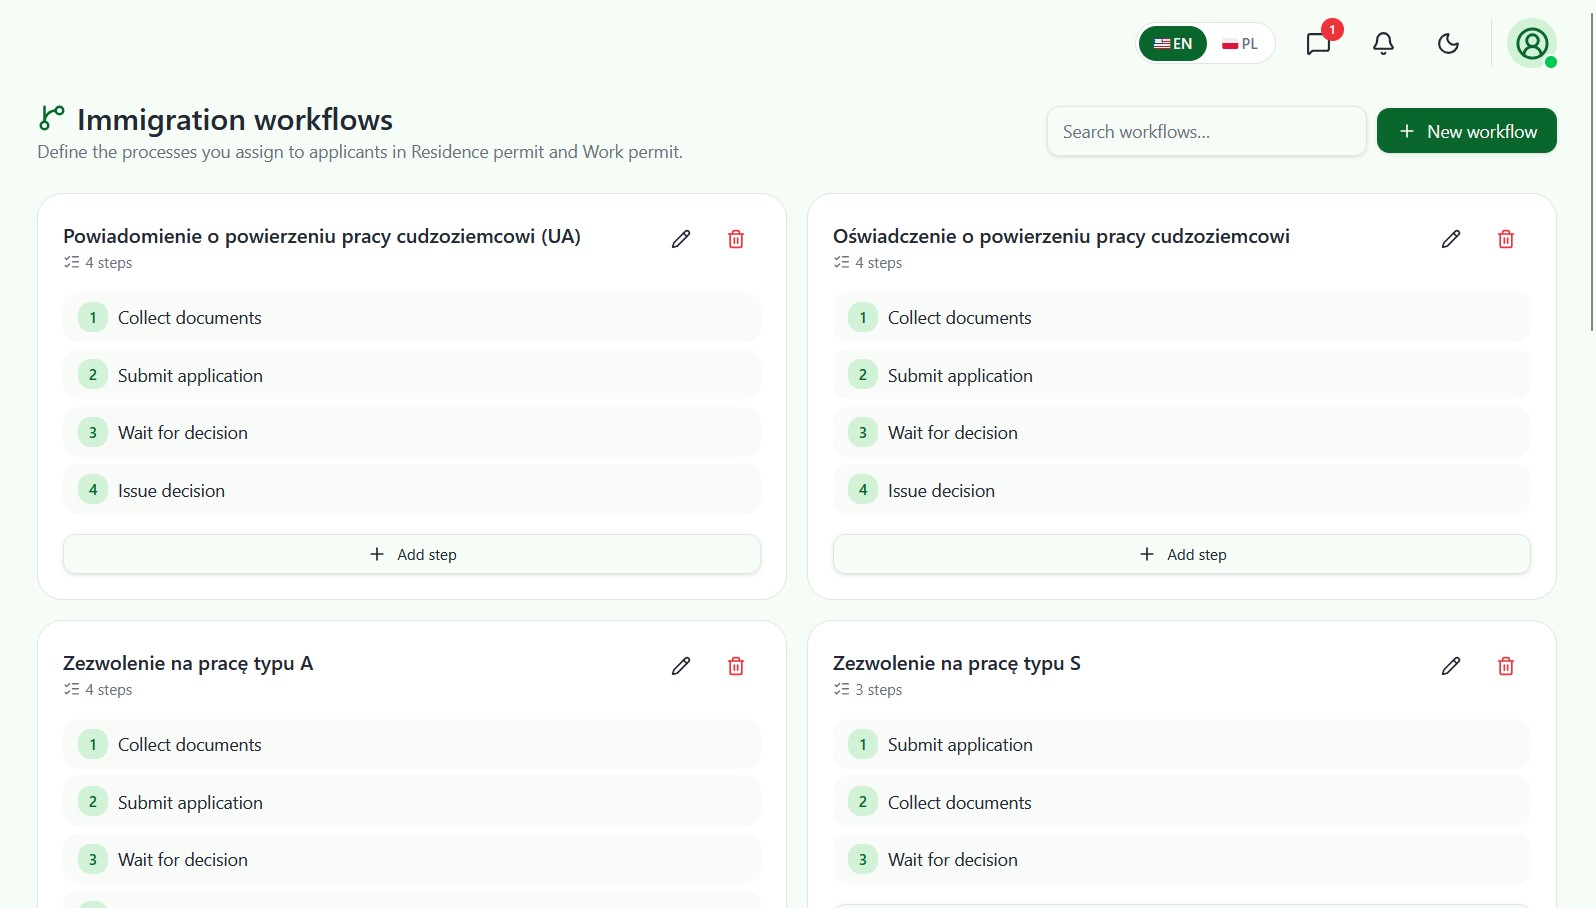Switch language to PL

tap(1240, 43)
